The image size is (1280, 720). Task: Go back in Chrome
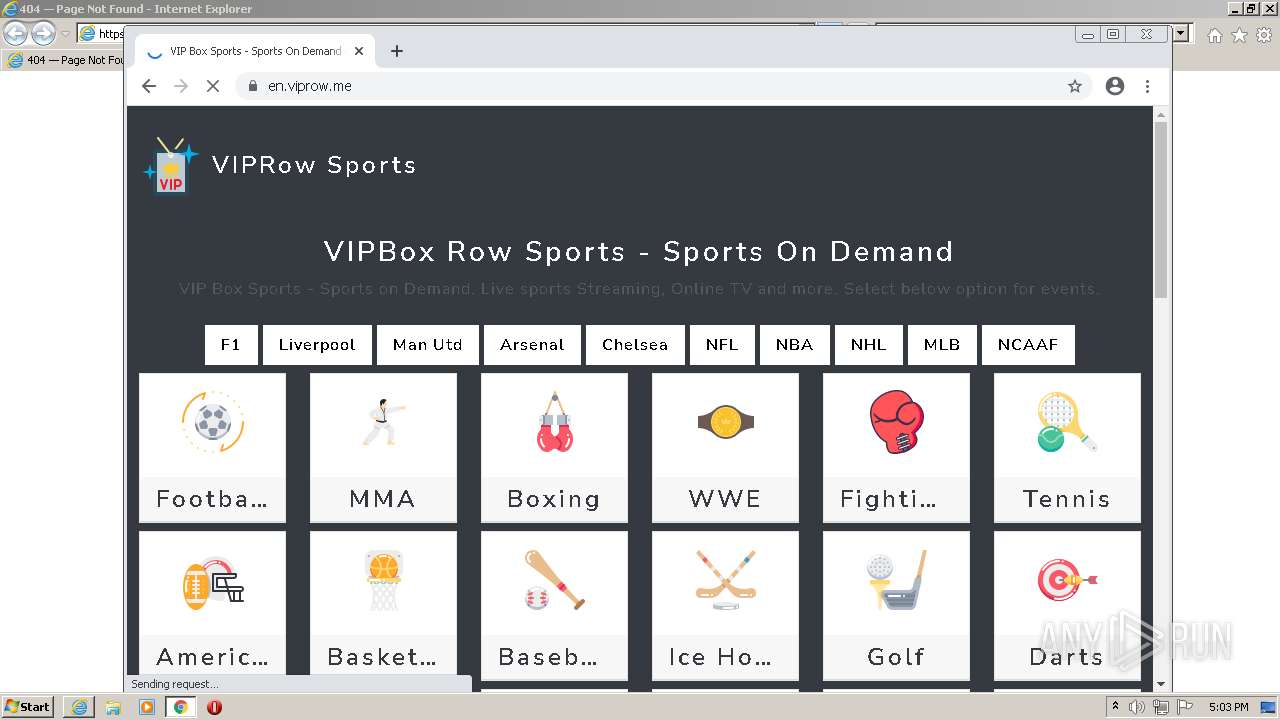[x=149, y=86]
